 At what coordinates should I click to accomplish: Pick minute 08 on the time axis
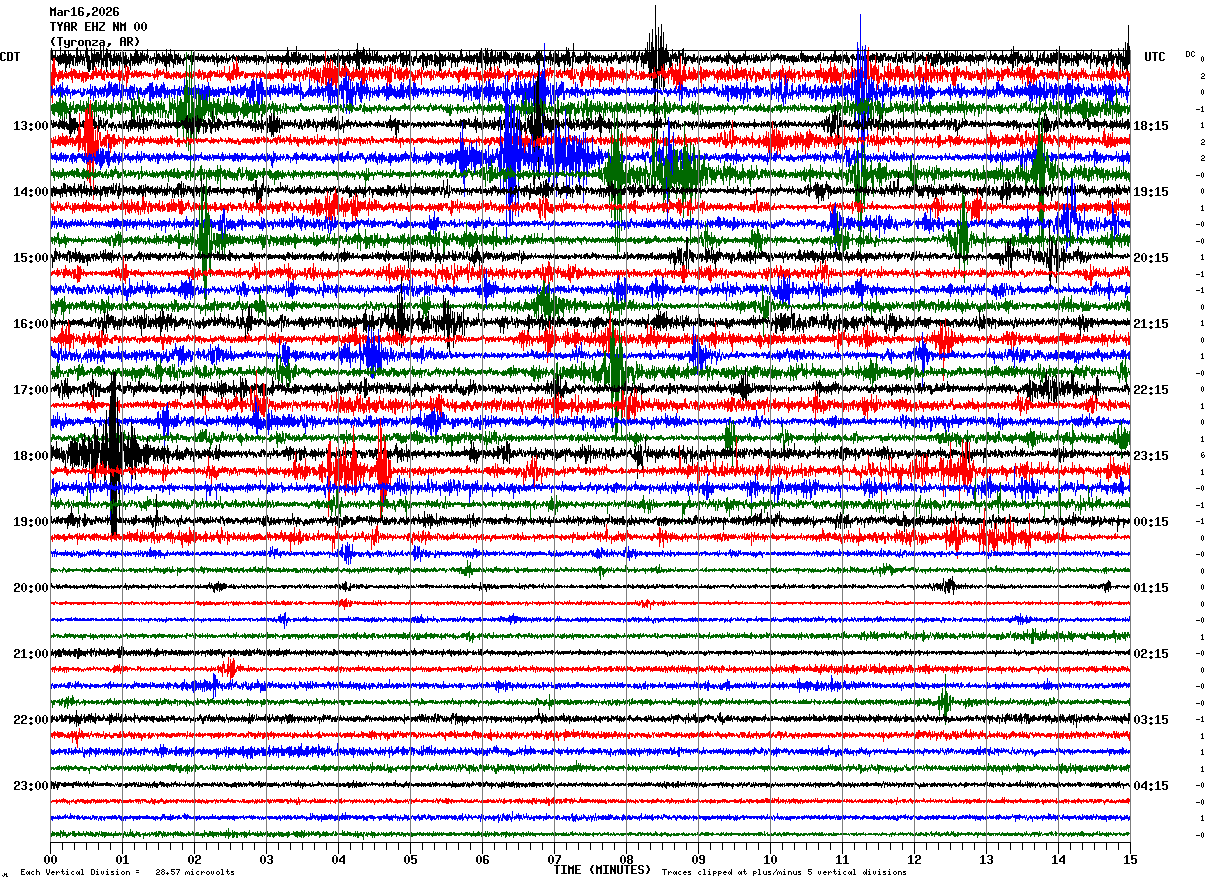click(626, 859)
